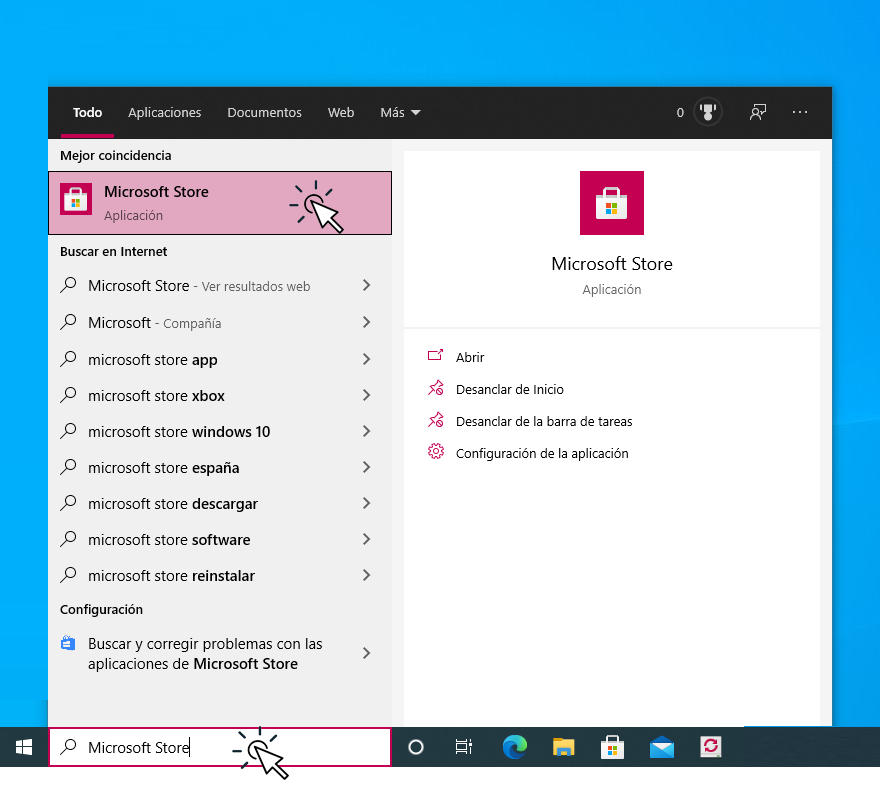This screenshot has height=800, width=880.
Task: Open the red sync app on taskbar
Action: (x=711, y=747)
